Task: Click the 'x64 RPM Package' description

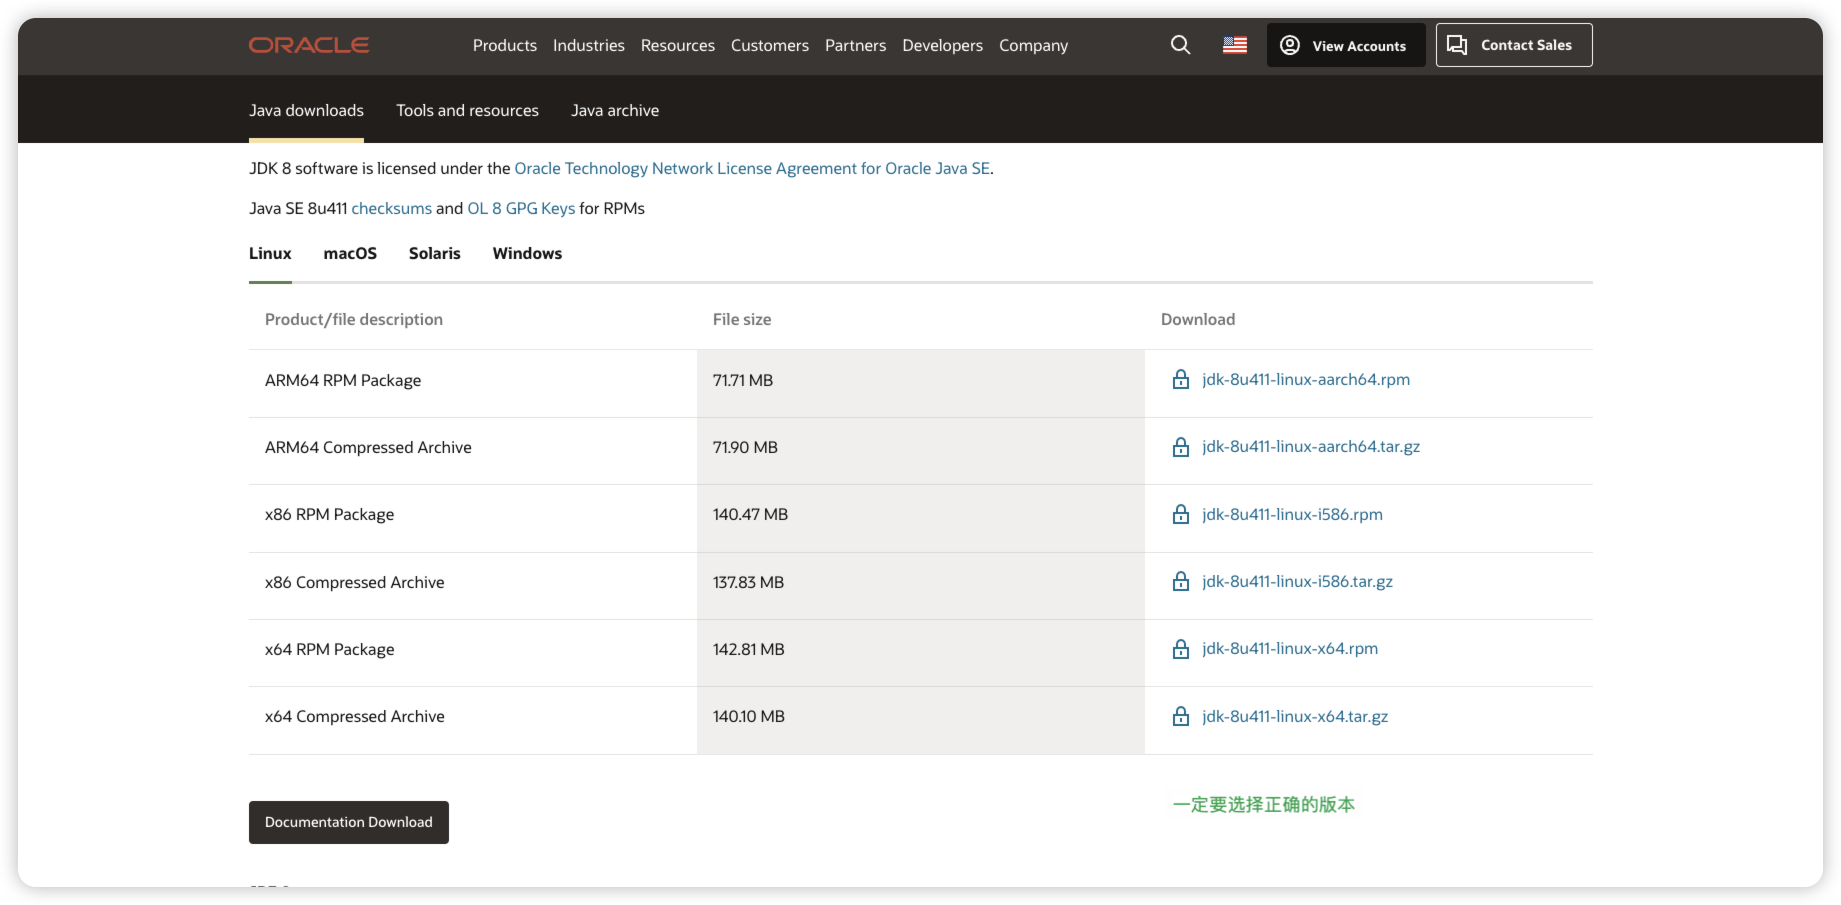Action: click(330, 649)
